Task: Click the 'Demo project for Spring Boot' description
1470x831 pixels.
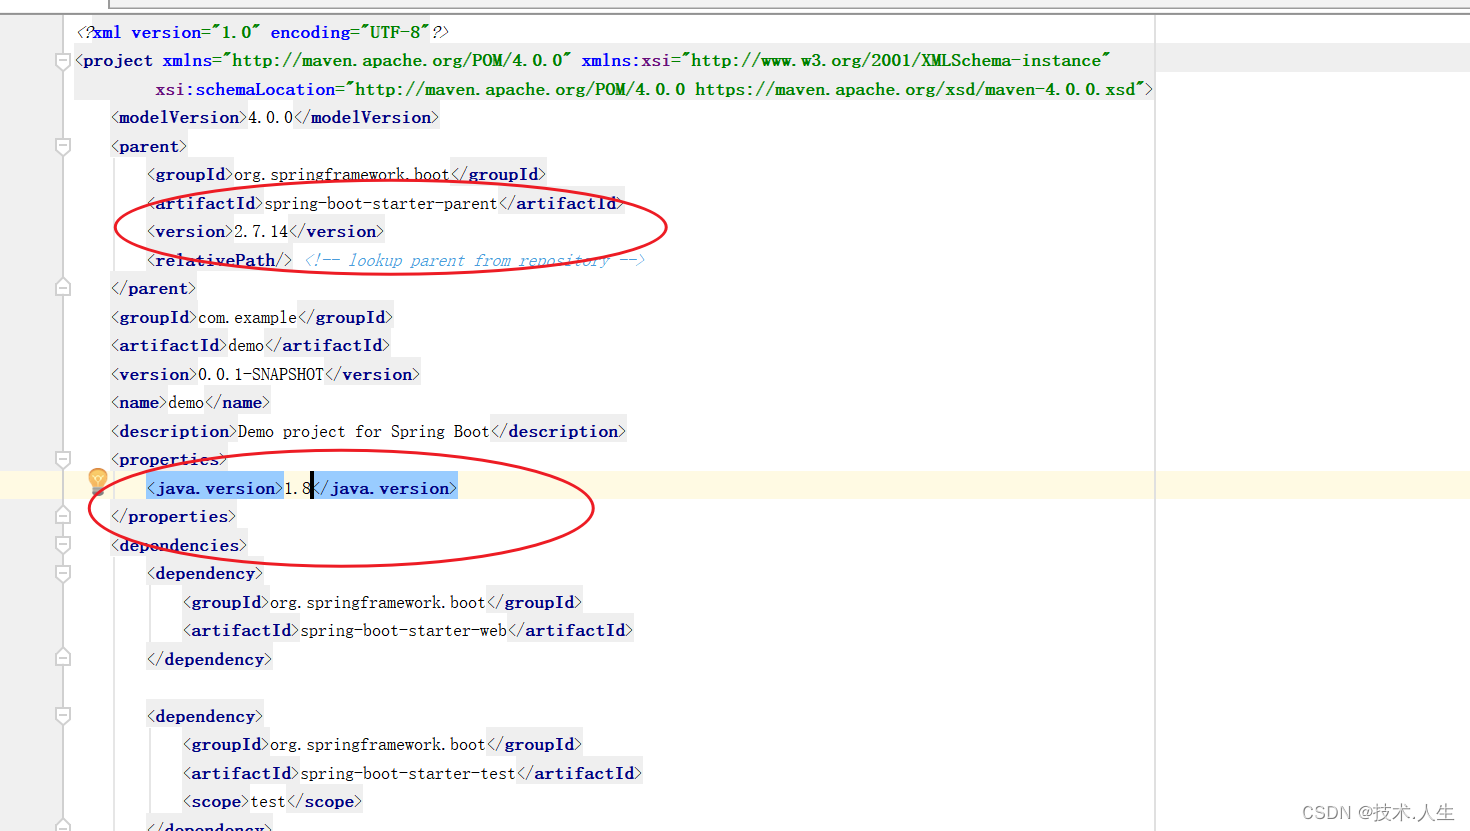Action: click(x=364, y=431)
